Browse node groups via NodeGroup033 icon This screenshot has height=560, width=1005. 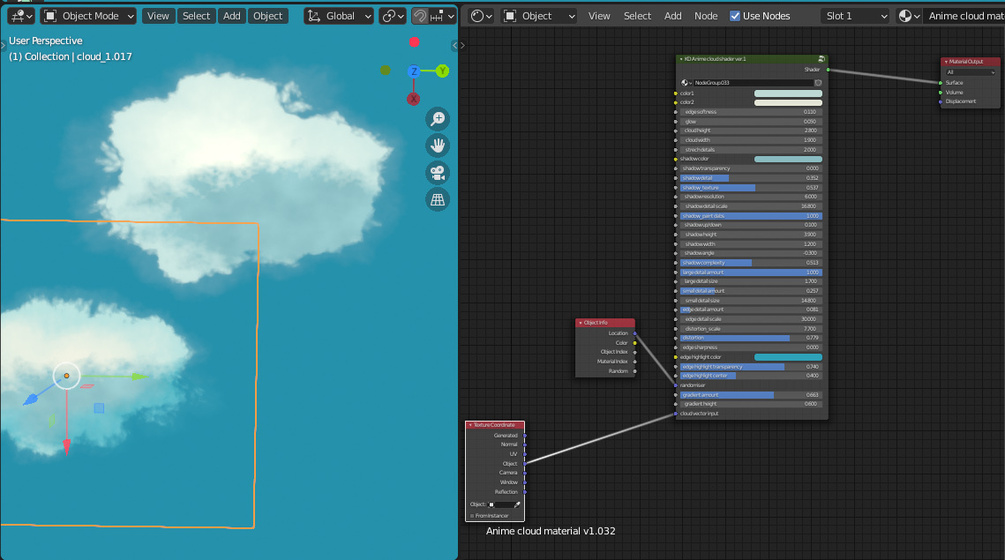686,83
